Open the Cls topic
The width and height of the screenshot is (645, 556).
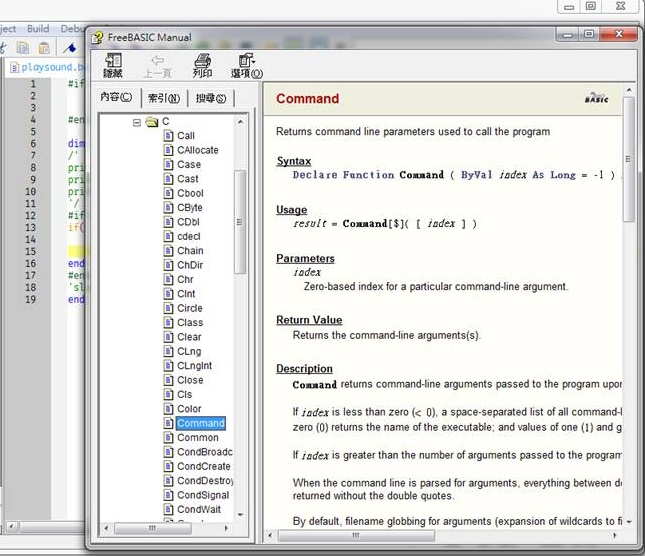pyautogui.click(x=184, y=395)
